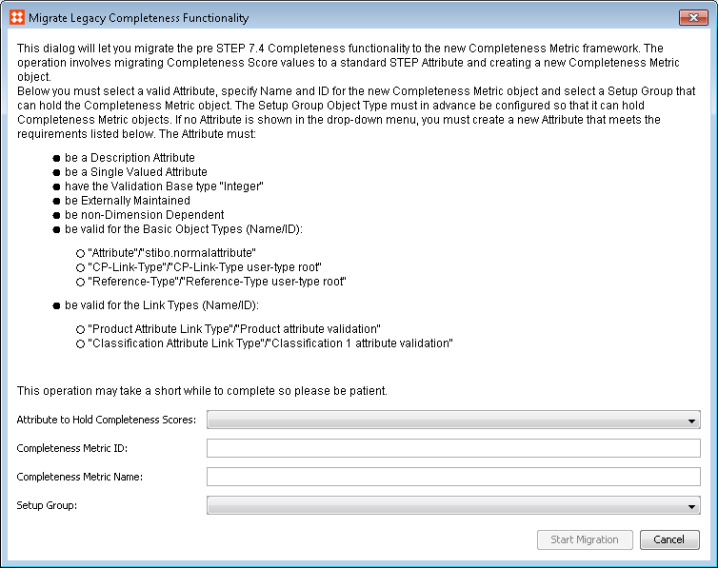The image size is (718, 568).
Task: Click the hollow bullet beside "Attribute"/"stibo.normalattribute"
Action: [81, 253]
